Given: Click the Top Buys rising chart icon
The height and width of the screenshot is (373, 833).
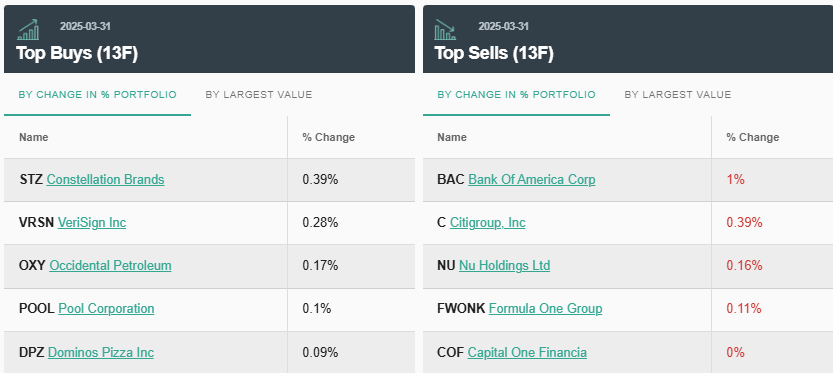Looking at the screenshot, I should pyautogui.click(x=28, y=30).
